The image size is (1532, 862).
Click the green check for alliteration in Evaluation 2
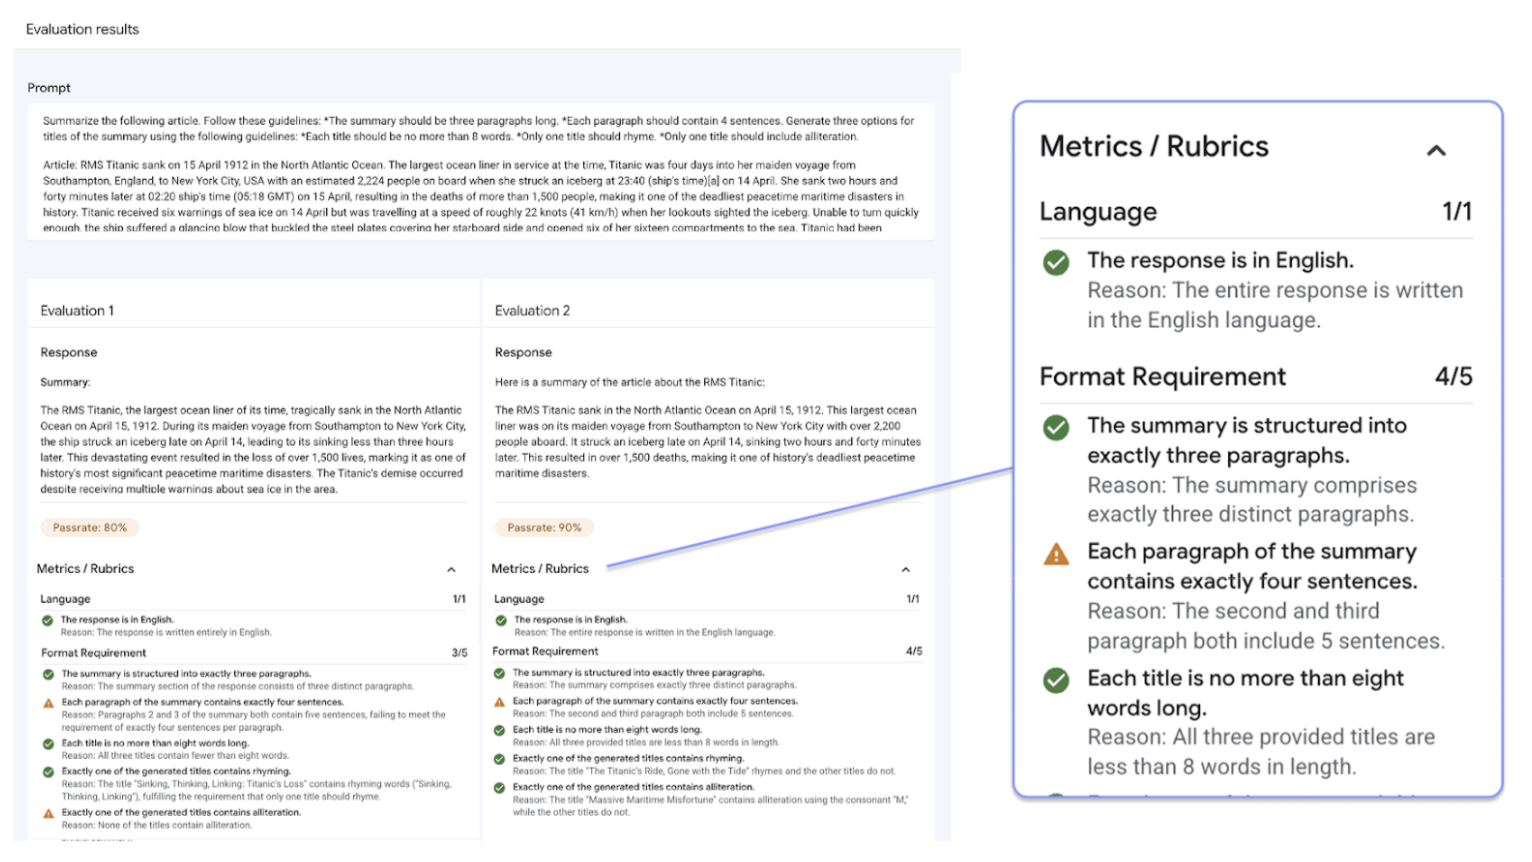point(499,786)
